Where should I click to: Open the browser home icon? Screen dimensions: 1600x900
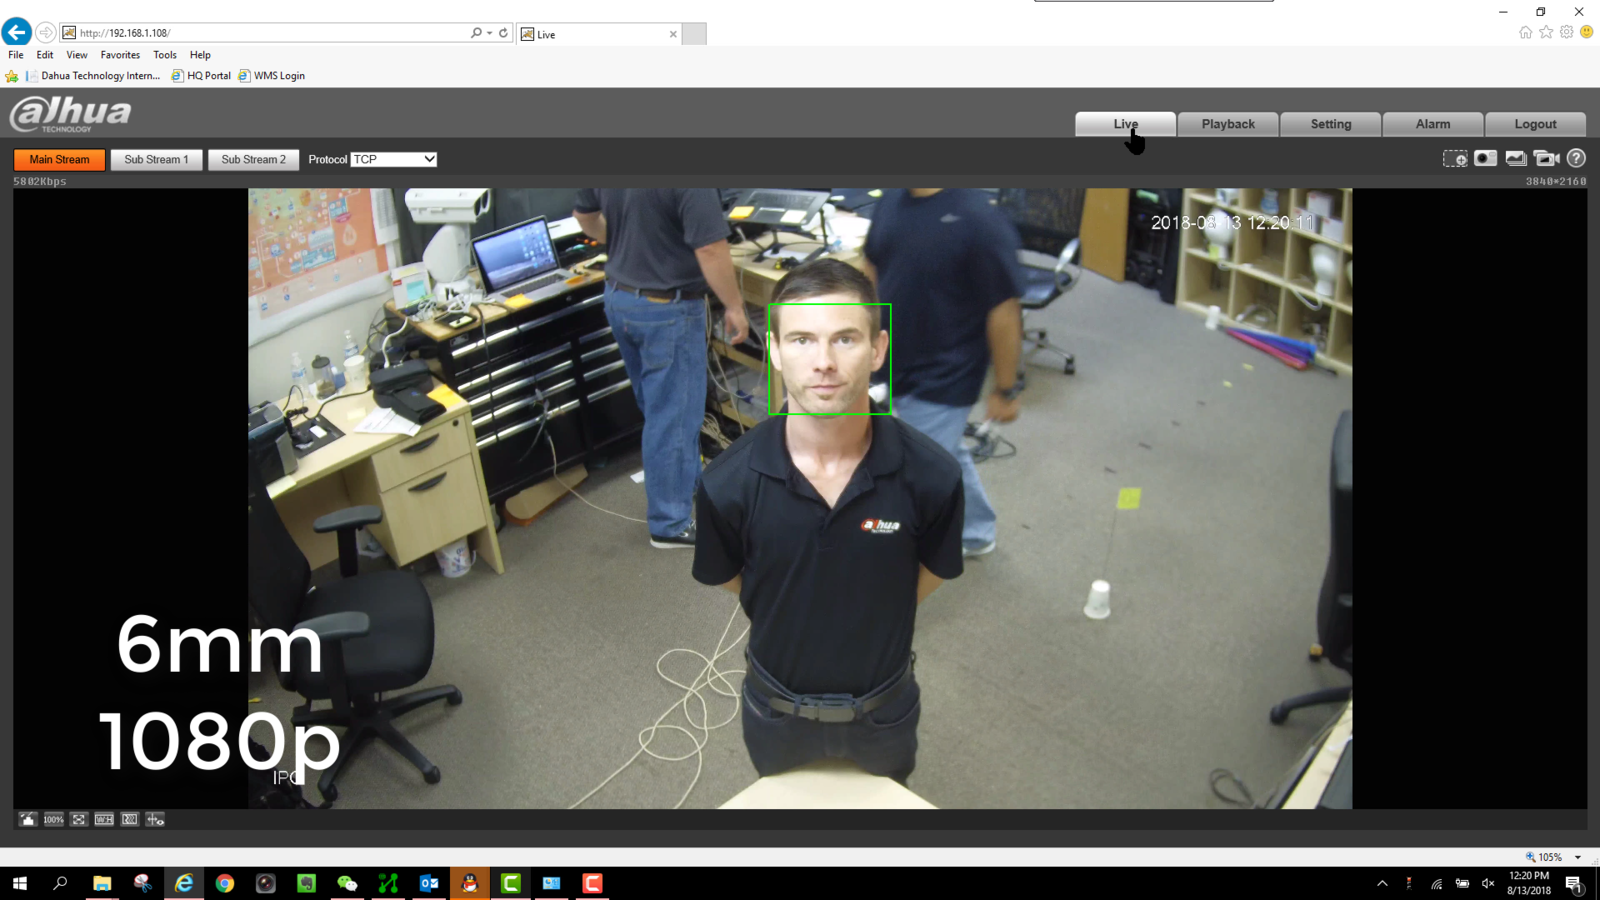pyautogui.click(x=1526, y=32)
